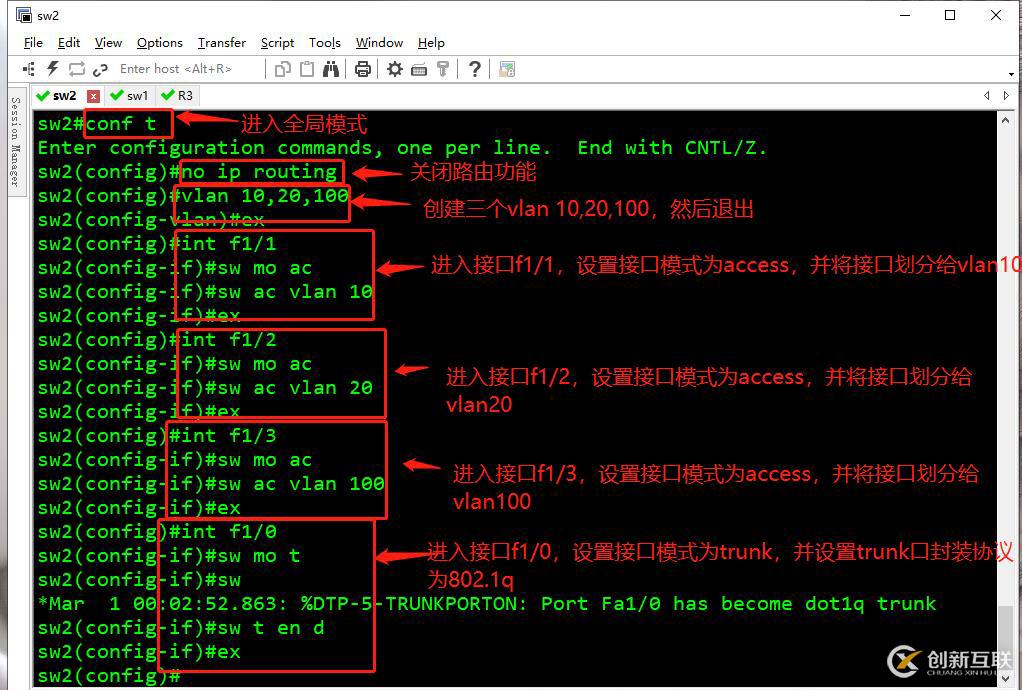Open the Transfer menu
The height and width of the screenshot is (690, 1022).
point(222,42)
